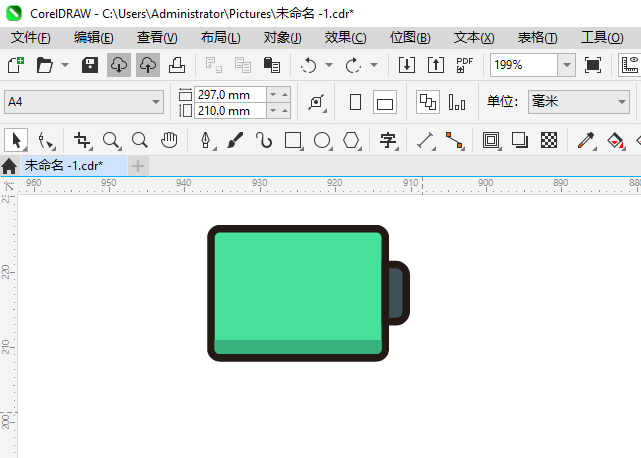641x458 pixels.
Task: Undo the last action
Action: 308,65
